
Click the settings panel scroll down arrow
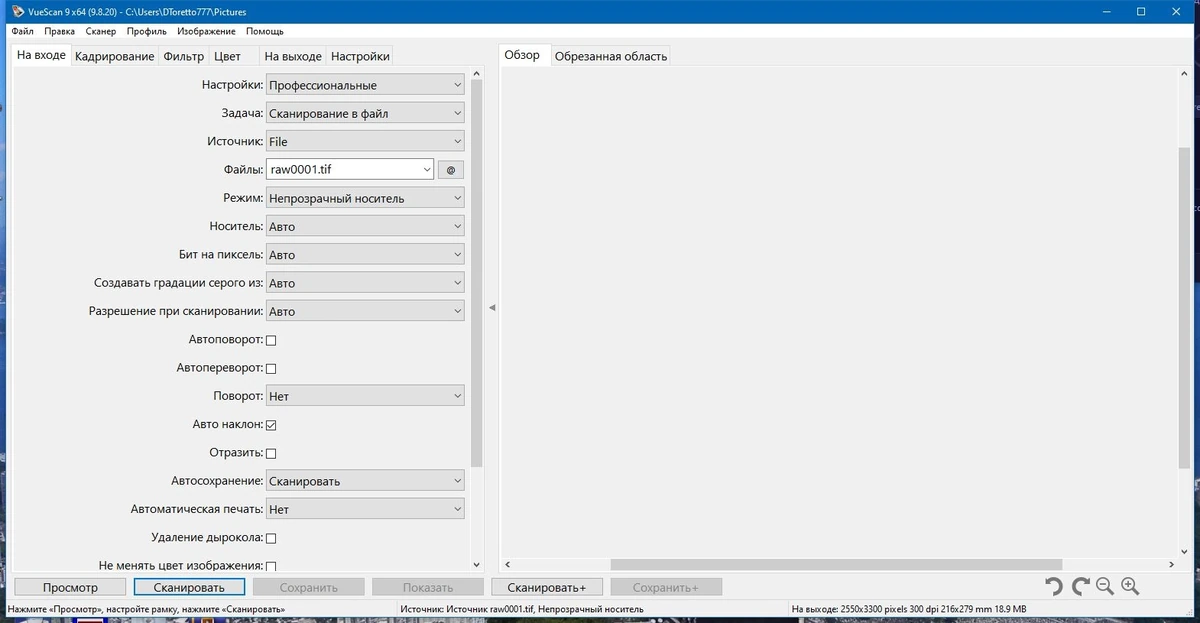click(477, 565)
